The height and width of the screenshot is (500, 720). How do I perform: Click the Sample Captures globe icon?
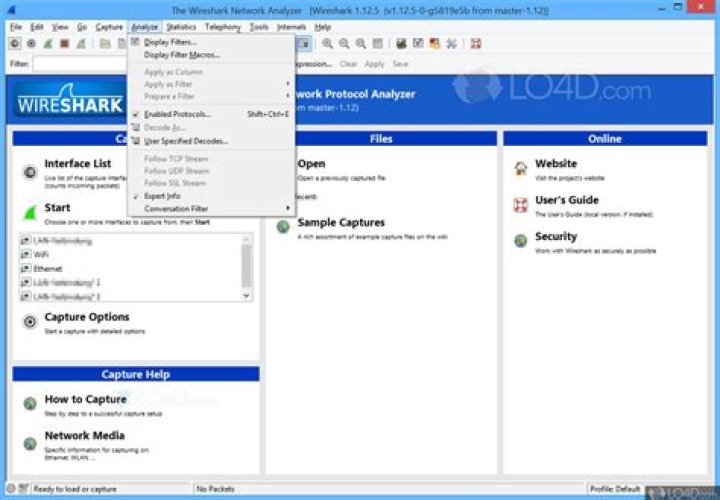(284, 227)
